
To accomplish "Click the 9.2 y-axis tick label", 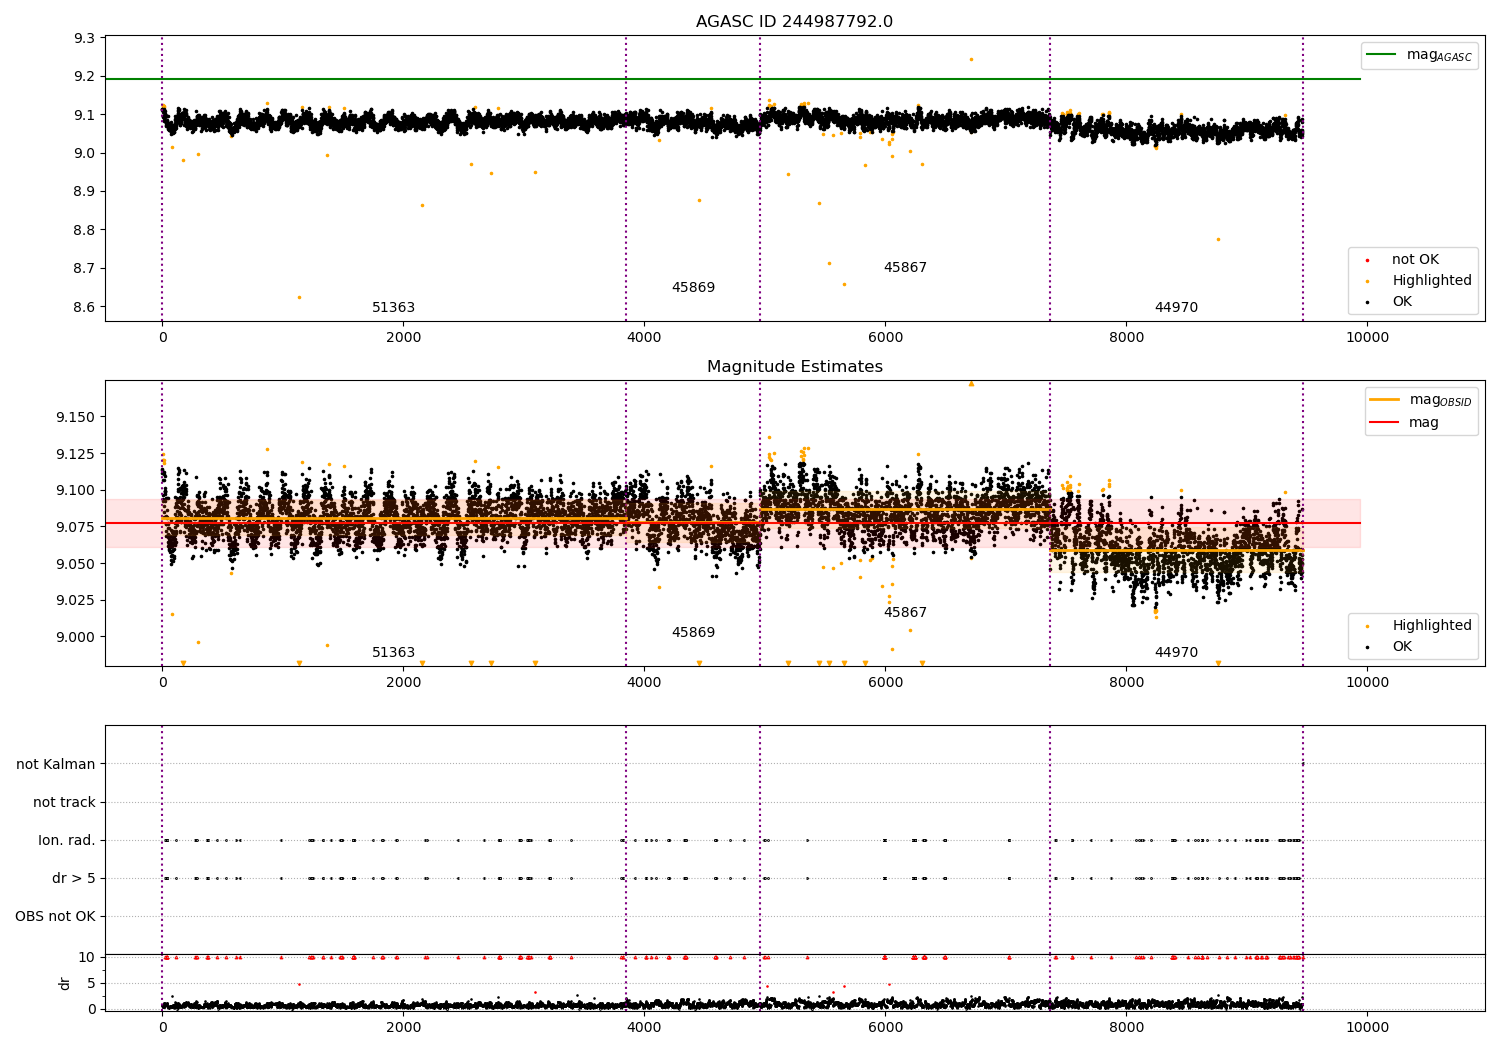I will 85,77.
